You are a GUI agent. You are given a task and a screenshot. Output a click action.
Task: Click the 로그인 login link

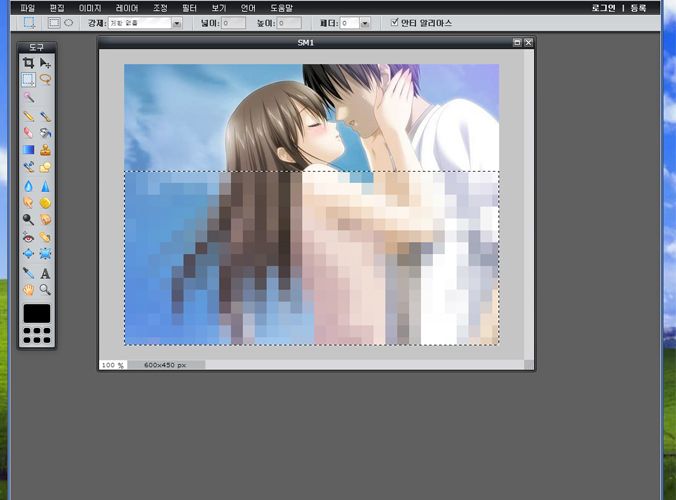(604, 8)
